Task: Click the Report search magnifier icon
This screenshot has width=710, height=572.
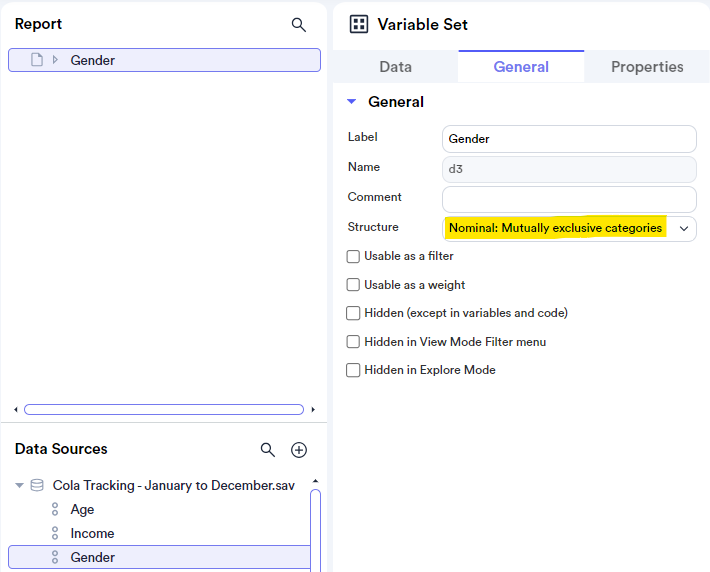Action: [298, 25]
